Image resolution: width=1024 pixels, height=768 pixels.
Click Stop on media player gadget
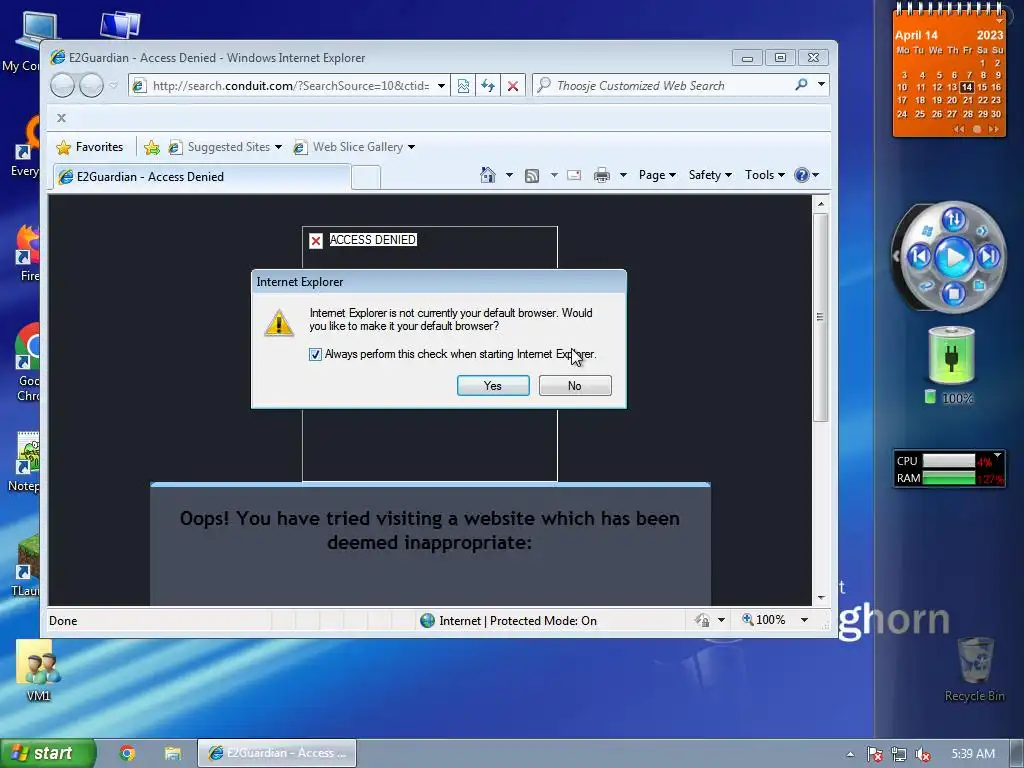953,293
